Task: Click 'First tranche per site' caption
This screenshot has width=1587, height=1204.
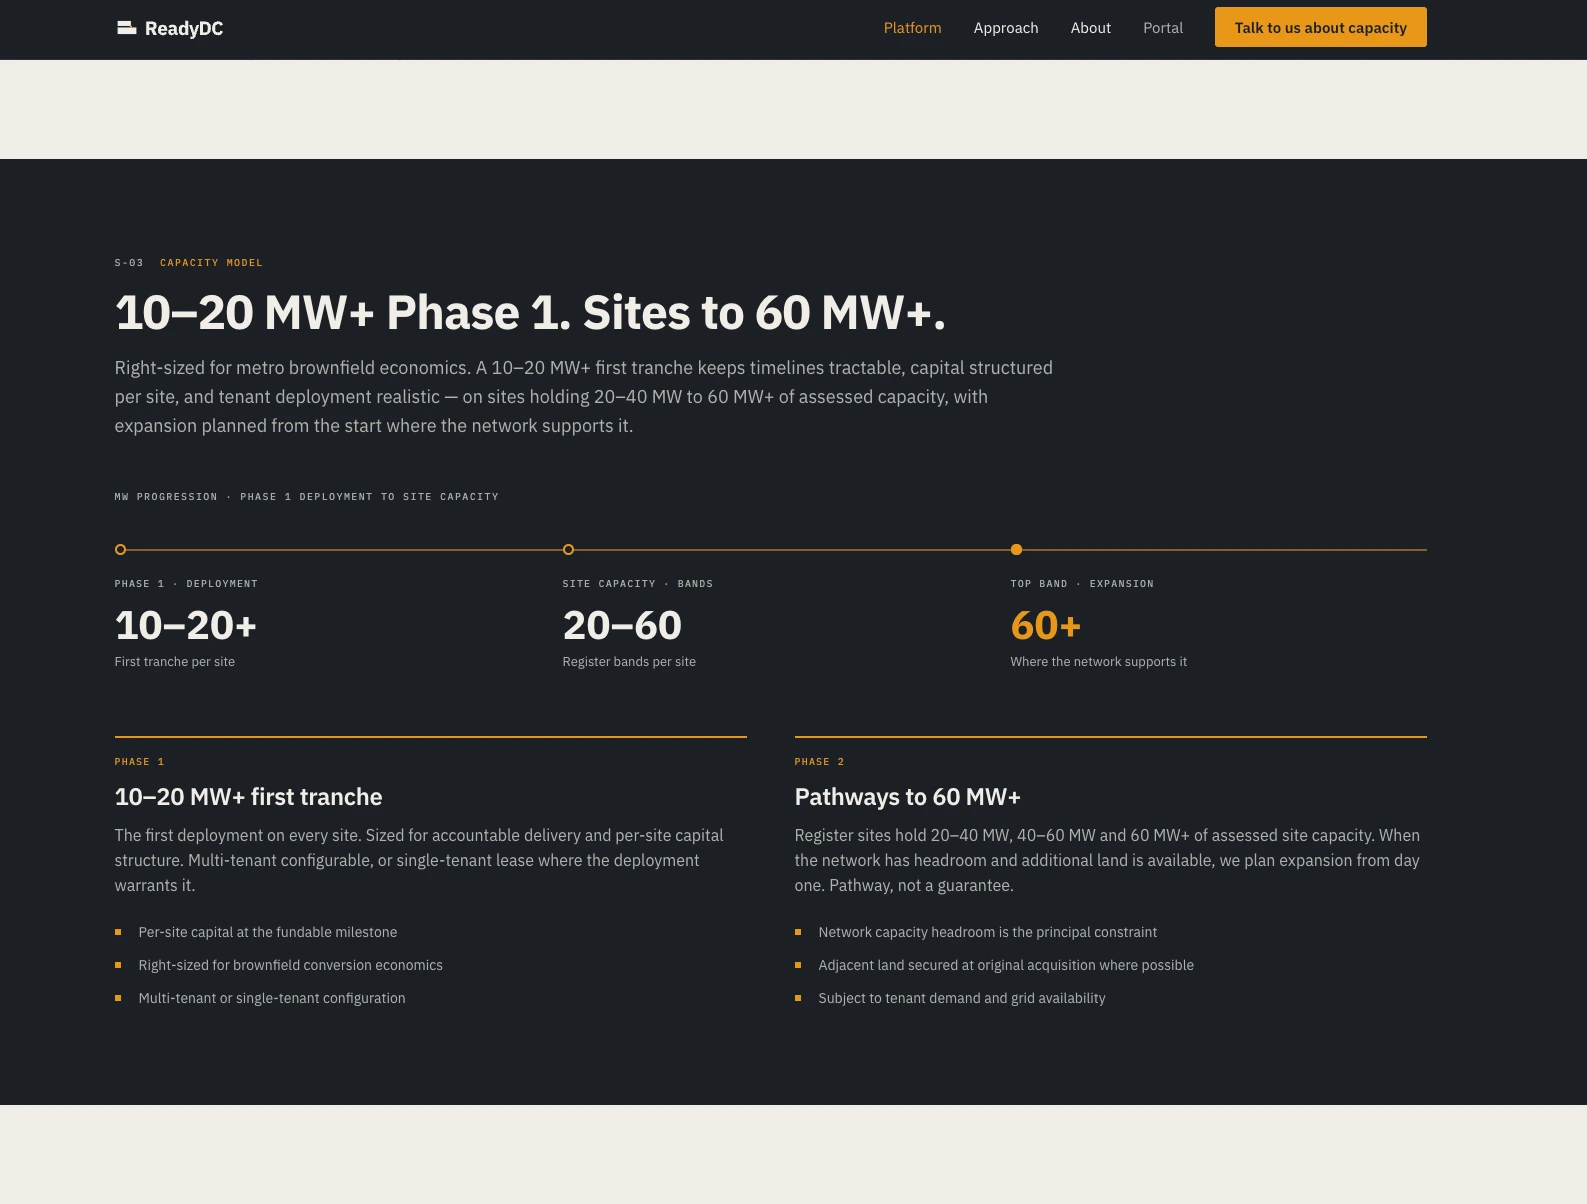Action: tap(175, 662)
